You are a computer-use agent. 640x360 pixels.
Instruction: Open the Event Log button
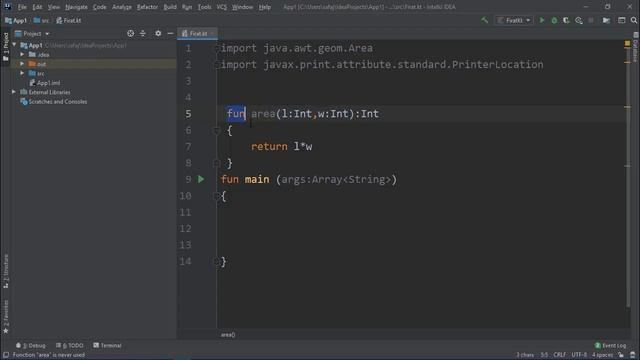pos(610,345)
